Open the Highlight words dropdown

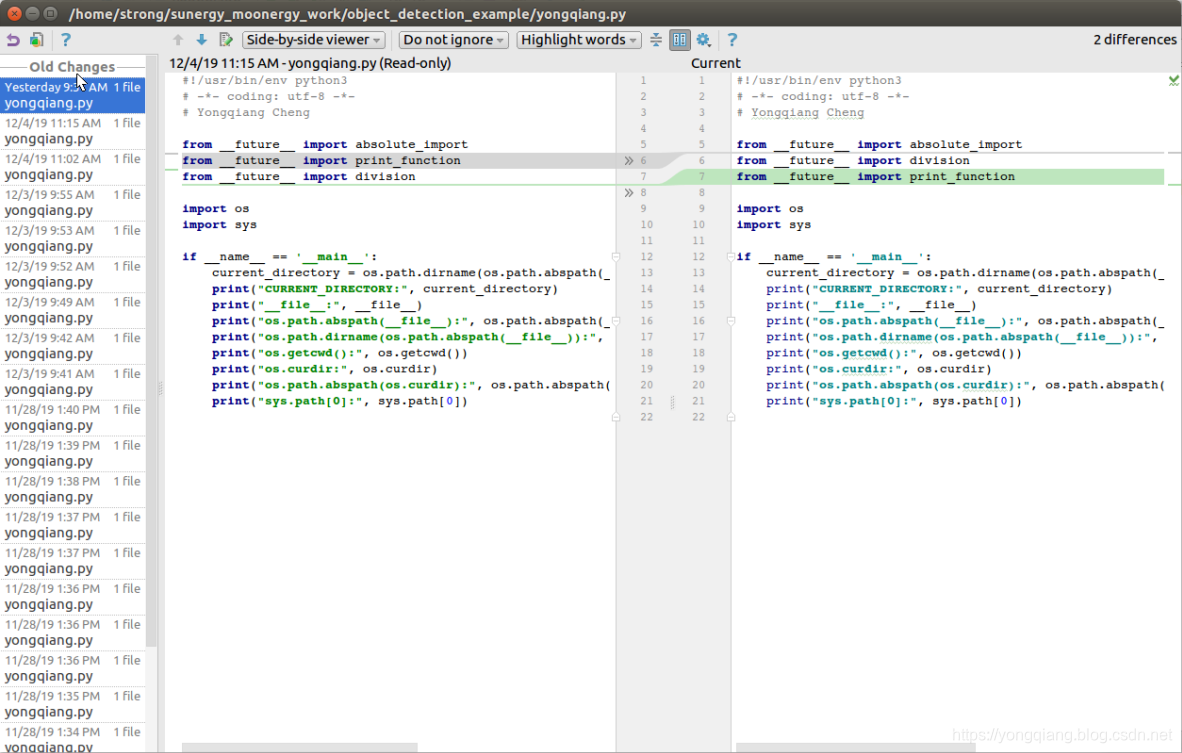pyautogui.click(x=578, y=39)
